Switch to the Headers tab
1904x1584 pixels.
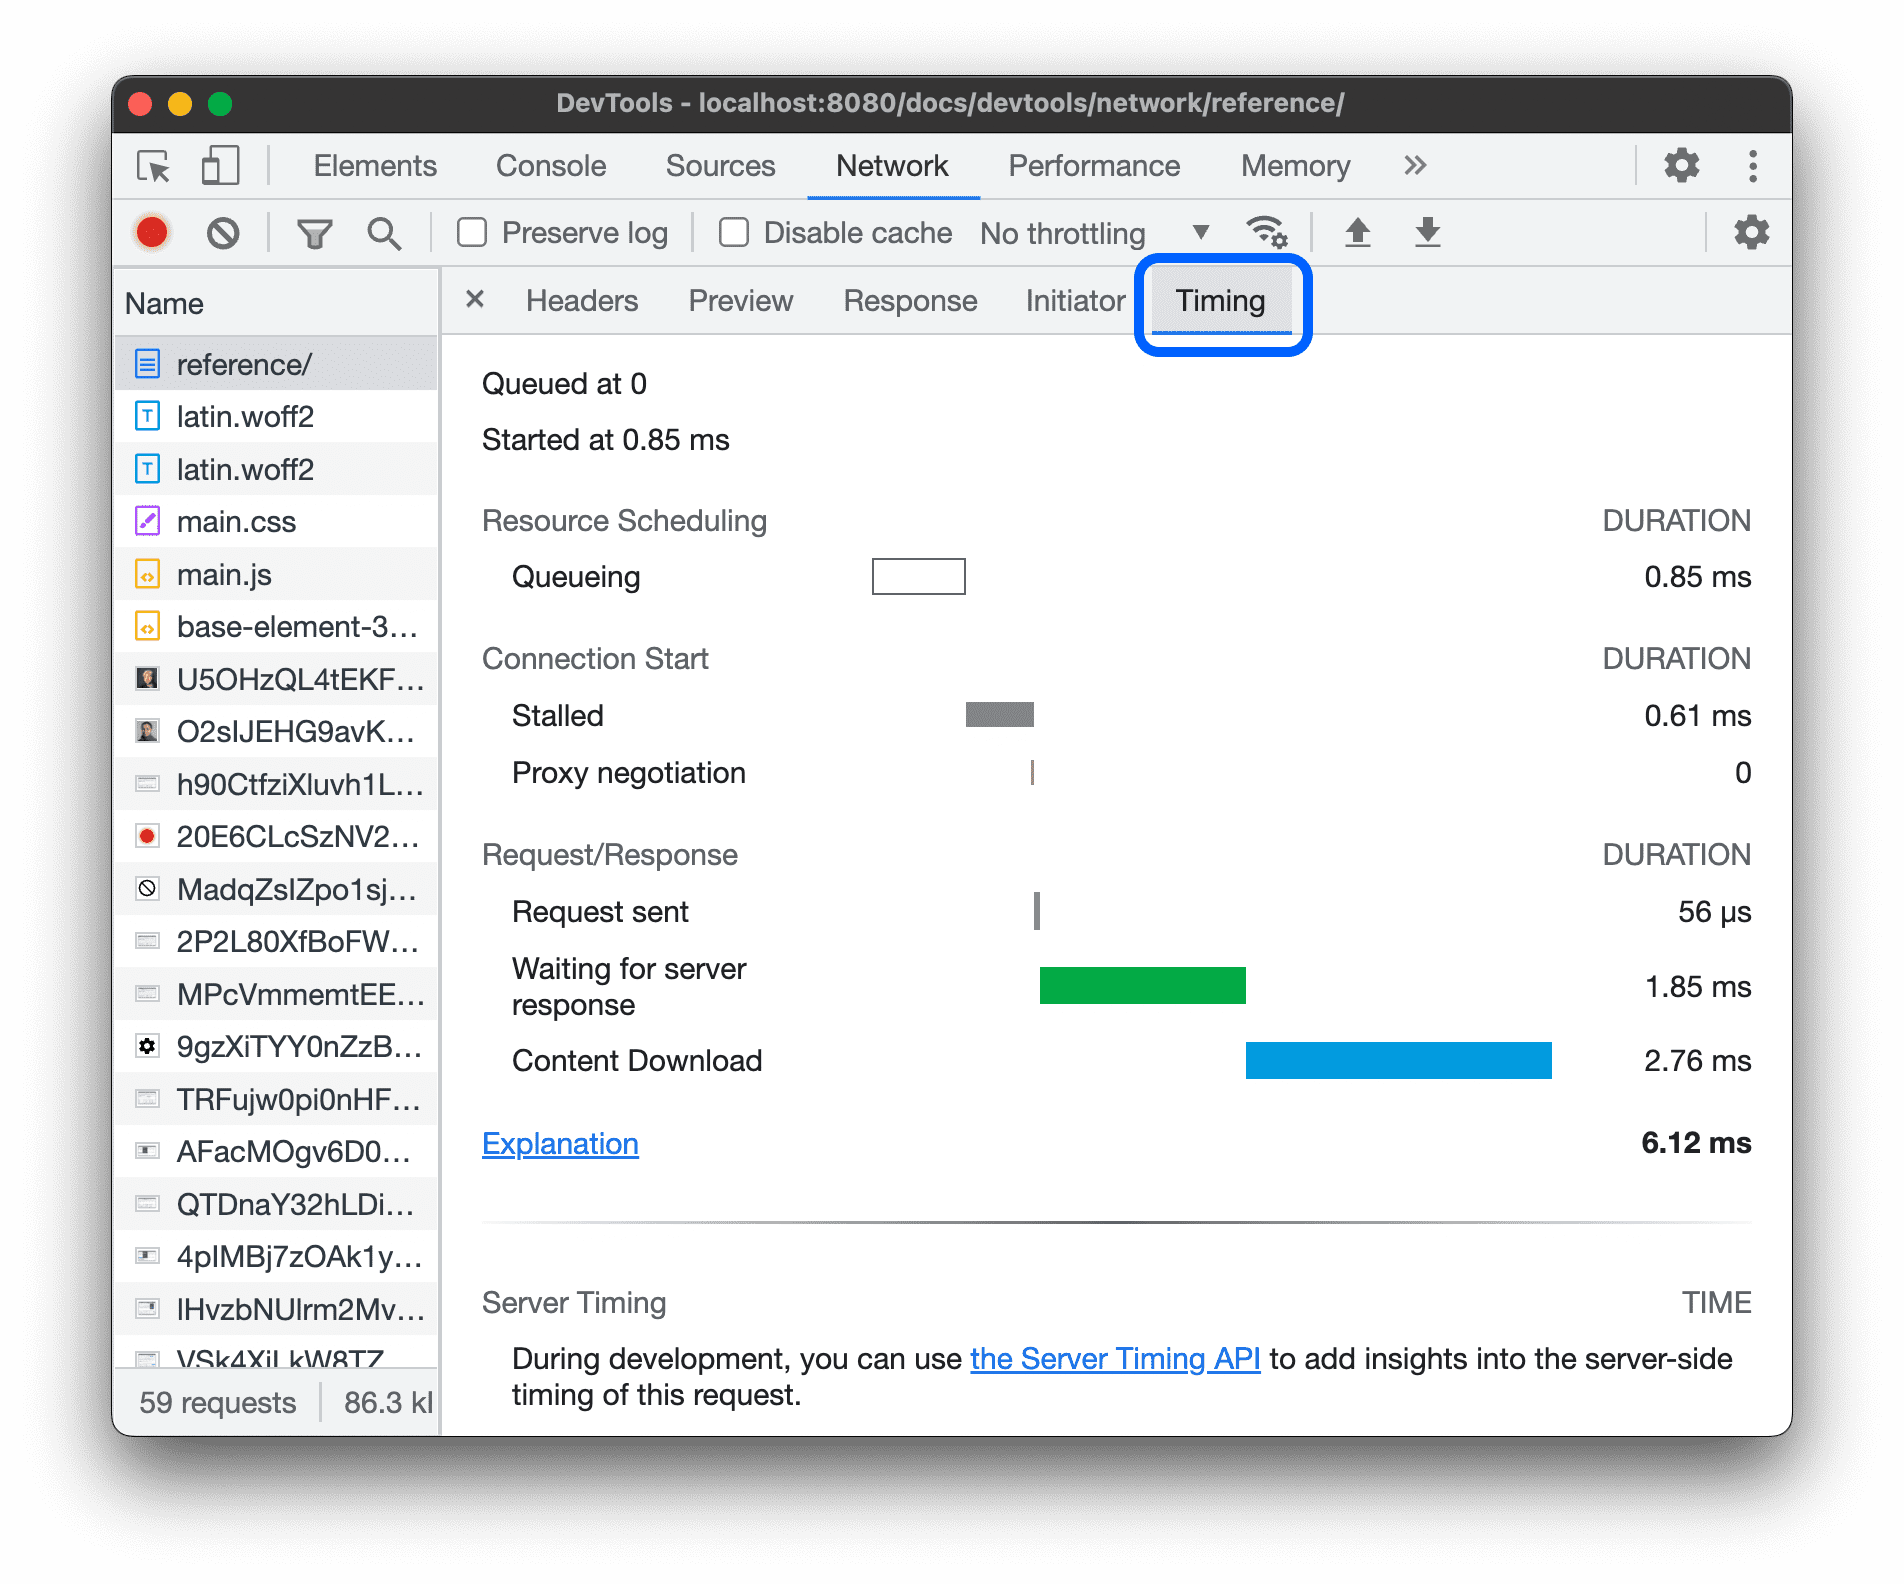[581, 300]
